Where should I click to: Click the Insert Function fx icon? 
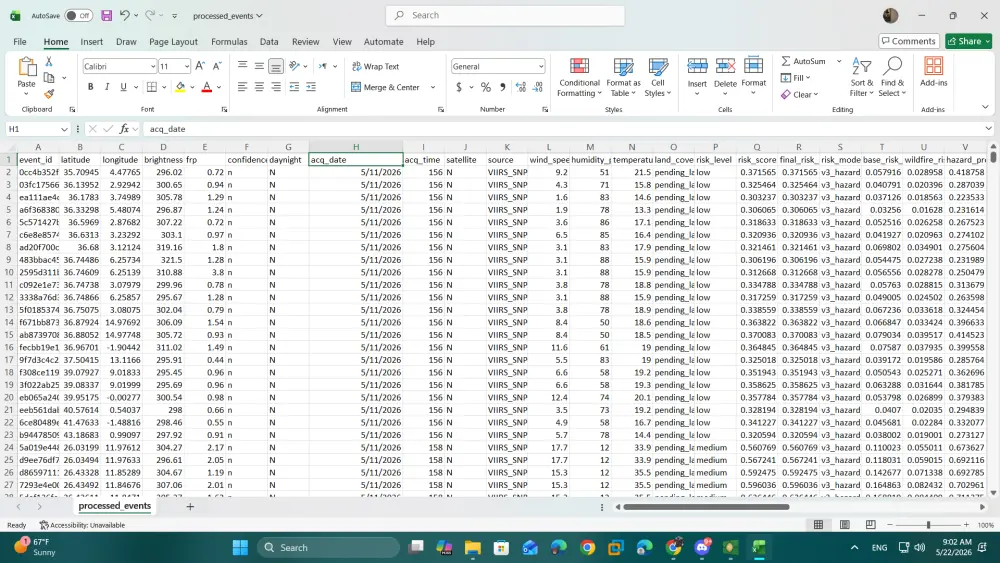pos(124,129)
